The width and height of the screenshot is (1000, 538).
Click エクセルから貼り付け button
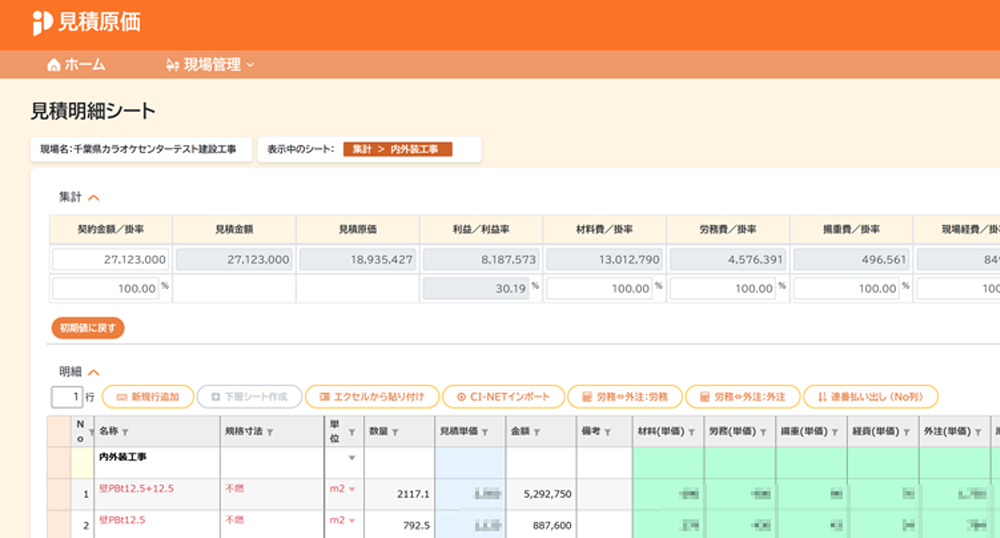point(372,396)
